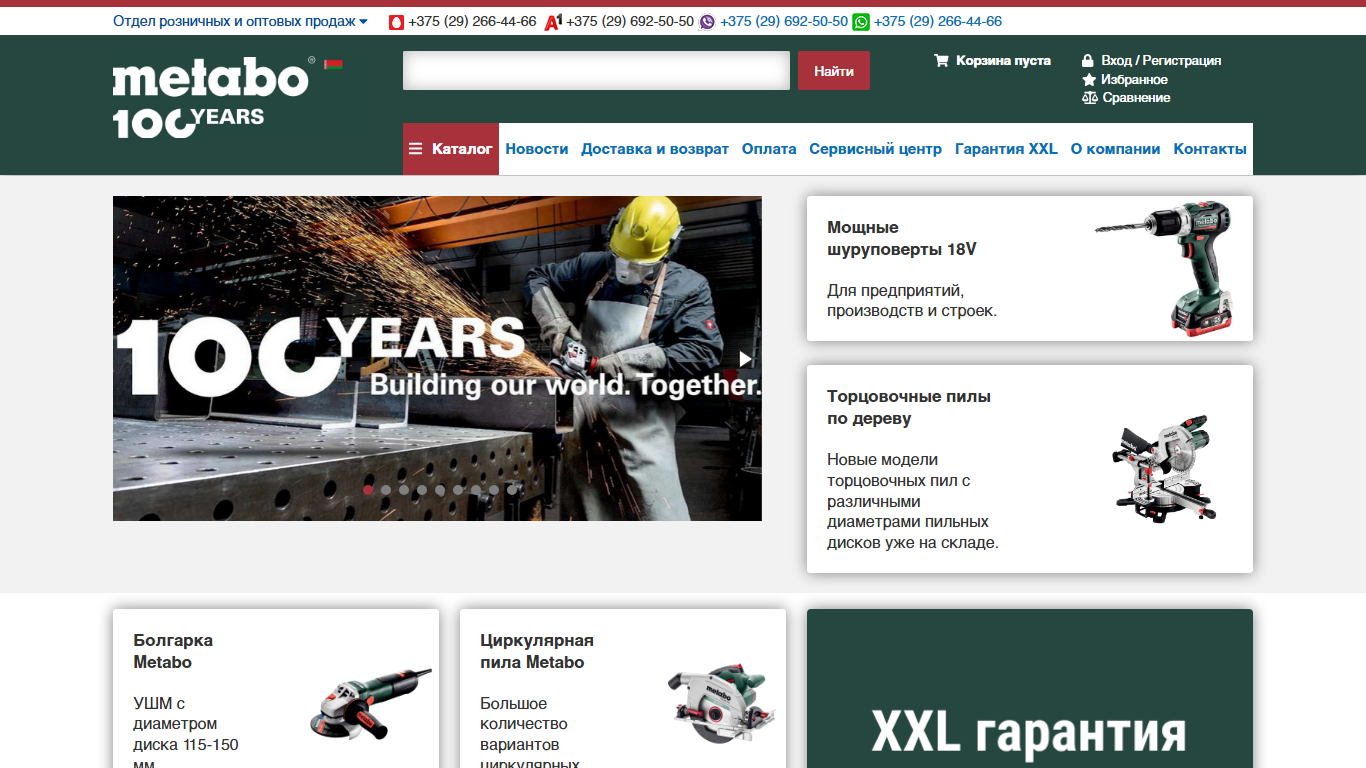Click the purple Viber icon
This screenshot has height=768, width=1366.
pyautogui.click(x=707, y=21)
